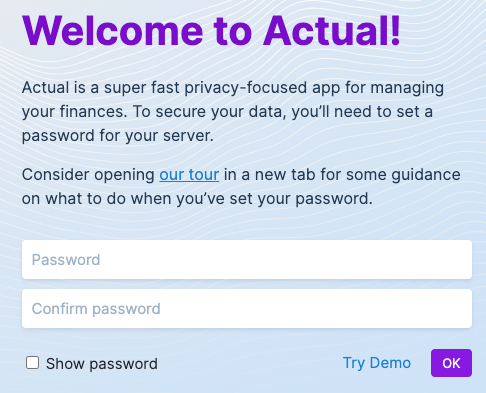Click the phrase "in a new tab"
The width and height of the screenshot is (486, 393).
pyautogui.click(x=269, y=175)
